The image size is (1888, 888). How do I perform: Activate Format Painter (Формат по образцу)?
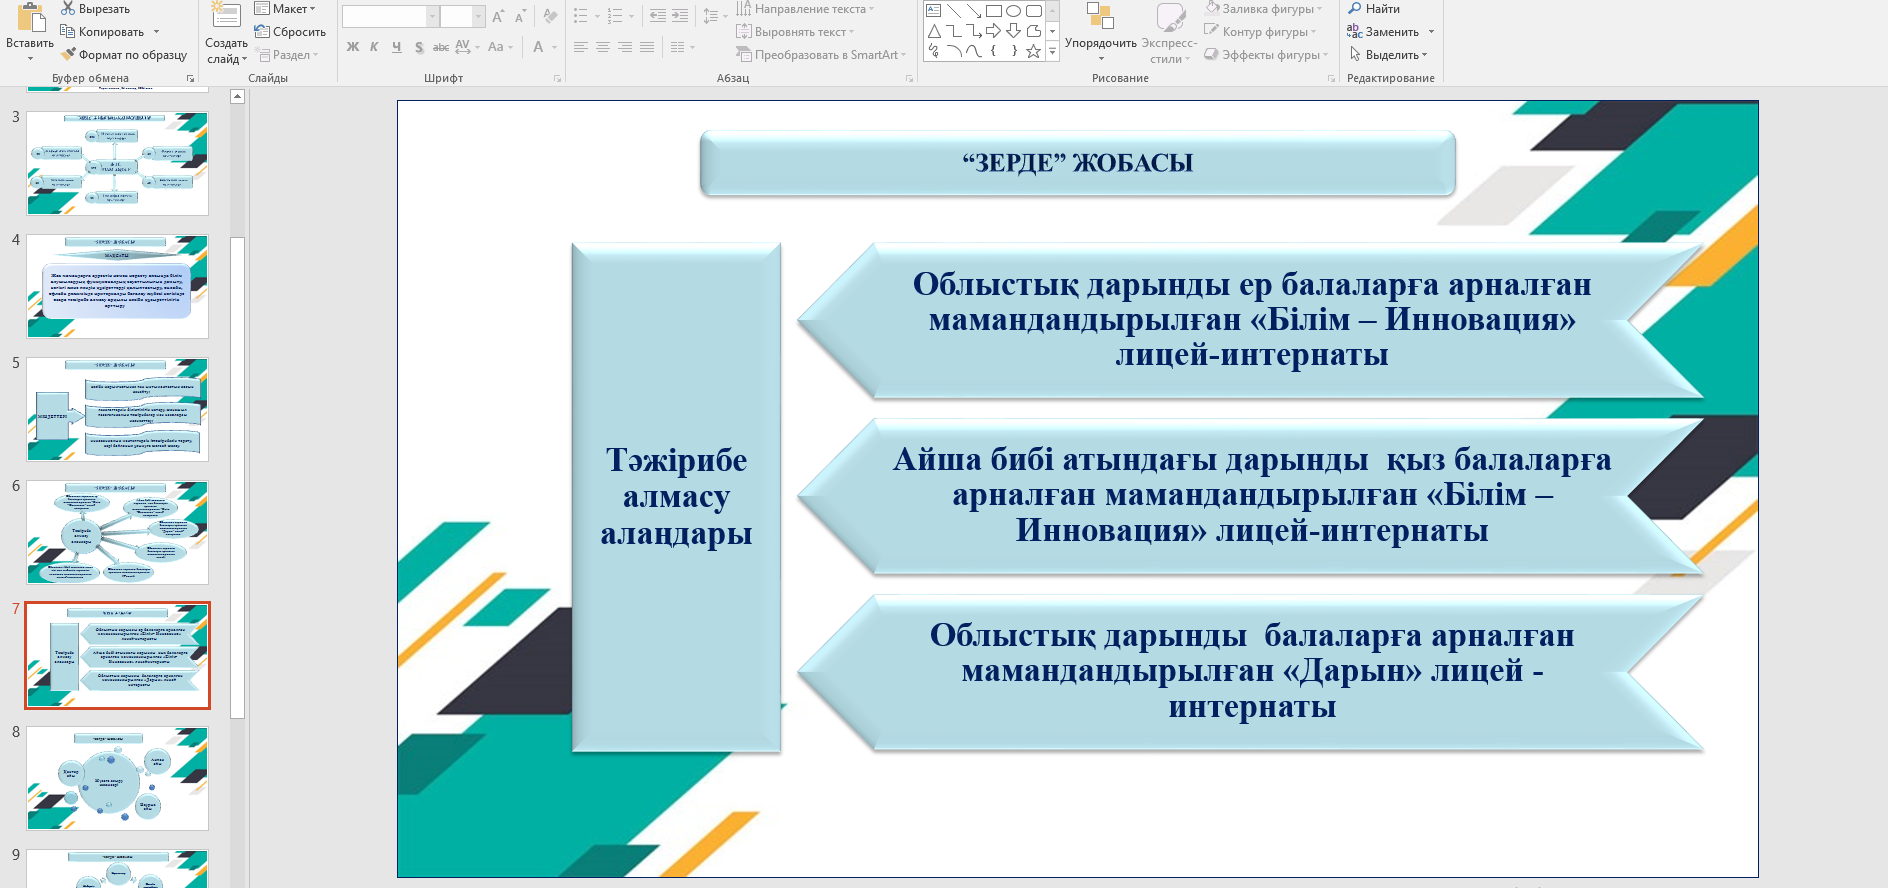point(124,55)
